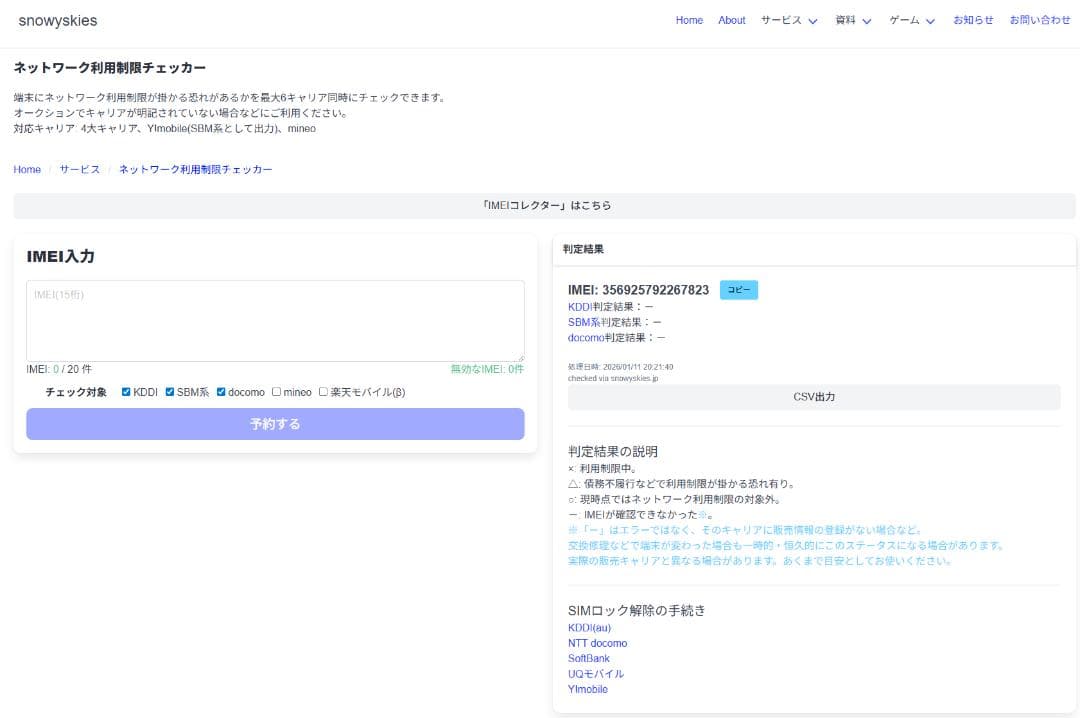
Task: Expand the 資料 menu
Action: [848, 20]
